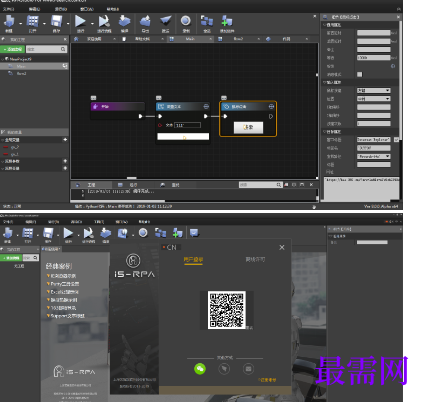Click the Open grid icon in upper toolbar
The height and width of the screenshot is (402, 427).
(x=32, y=21)
